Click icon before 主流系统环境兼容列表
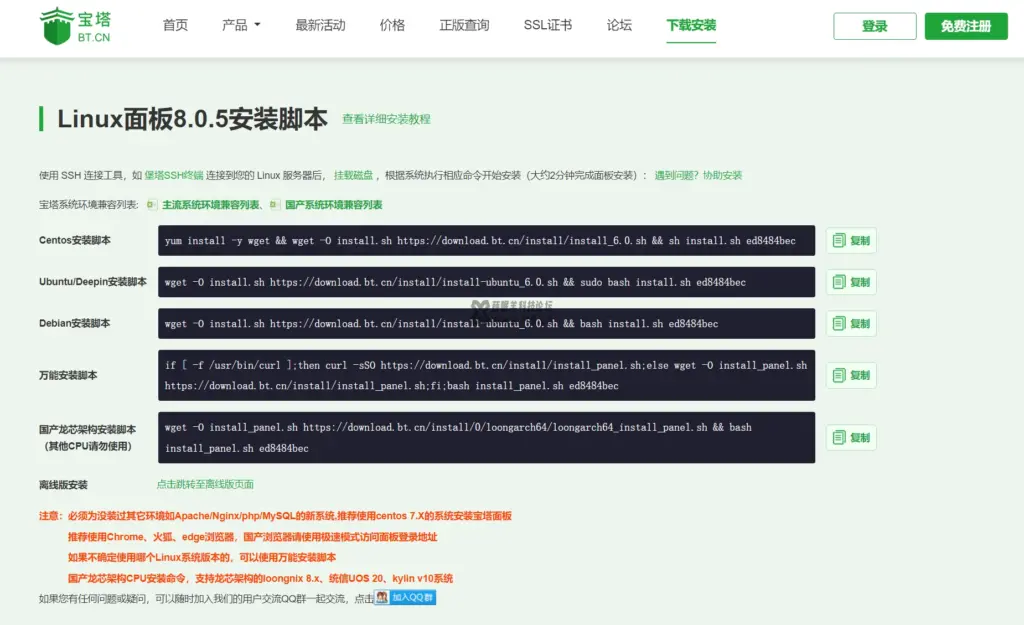The image size is (1024, 625). (x=152, y=204)
